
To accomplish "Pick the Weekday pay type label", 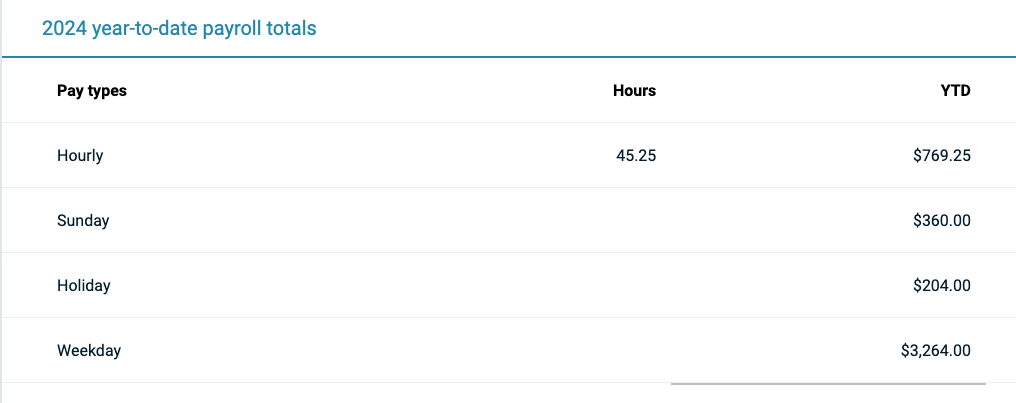I will click(x=89, y=351).
